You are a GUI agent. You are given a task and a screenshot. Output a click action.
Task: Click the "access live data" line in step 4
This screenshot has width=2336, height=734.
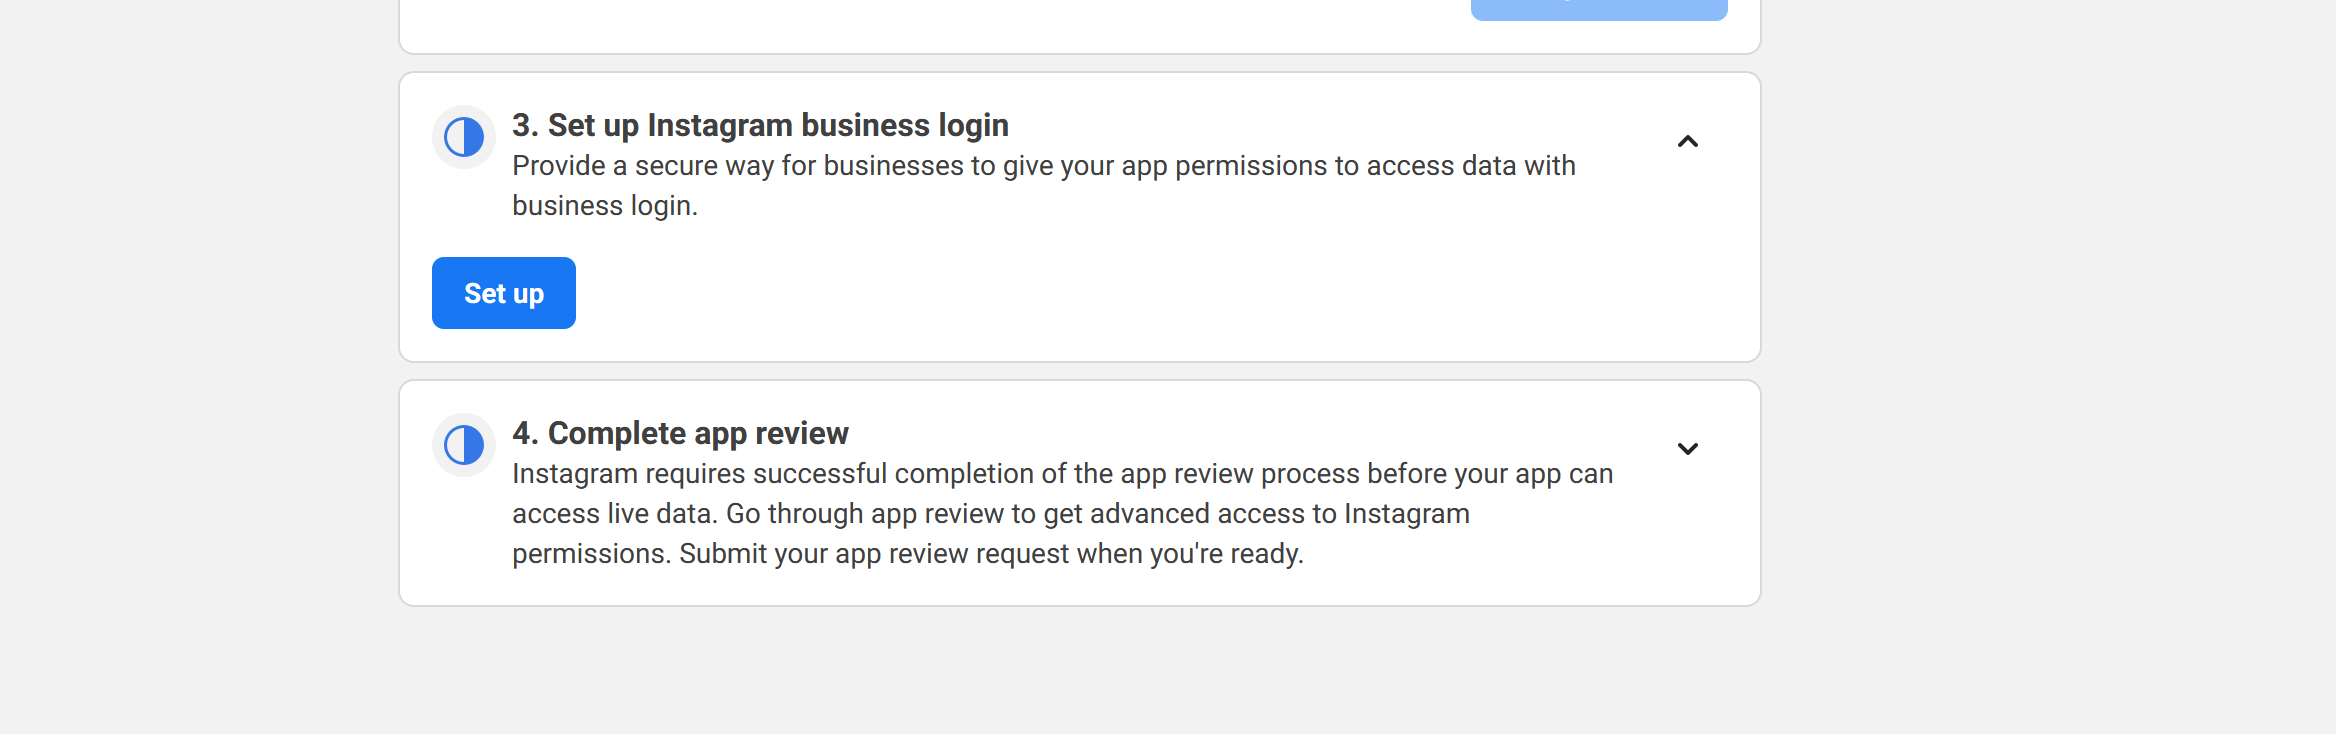990,514
